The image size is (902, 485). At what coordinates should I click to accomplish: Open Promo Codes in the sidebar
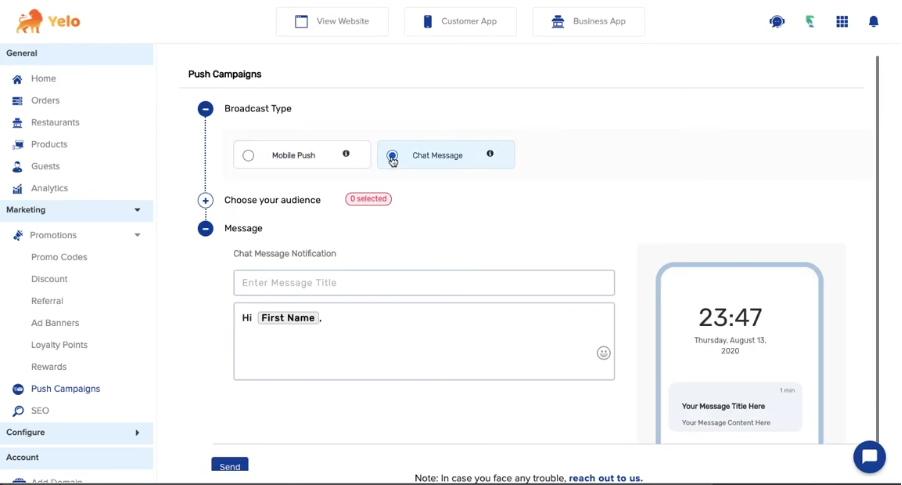[x=59, y=257]
